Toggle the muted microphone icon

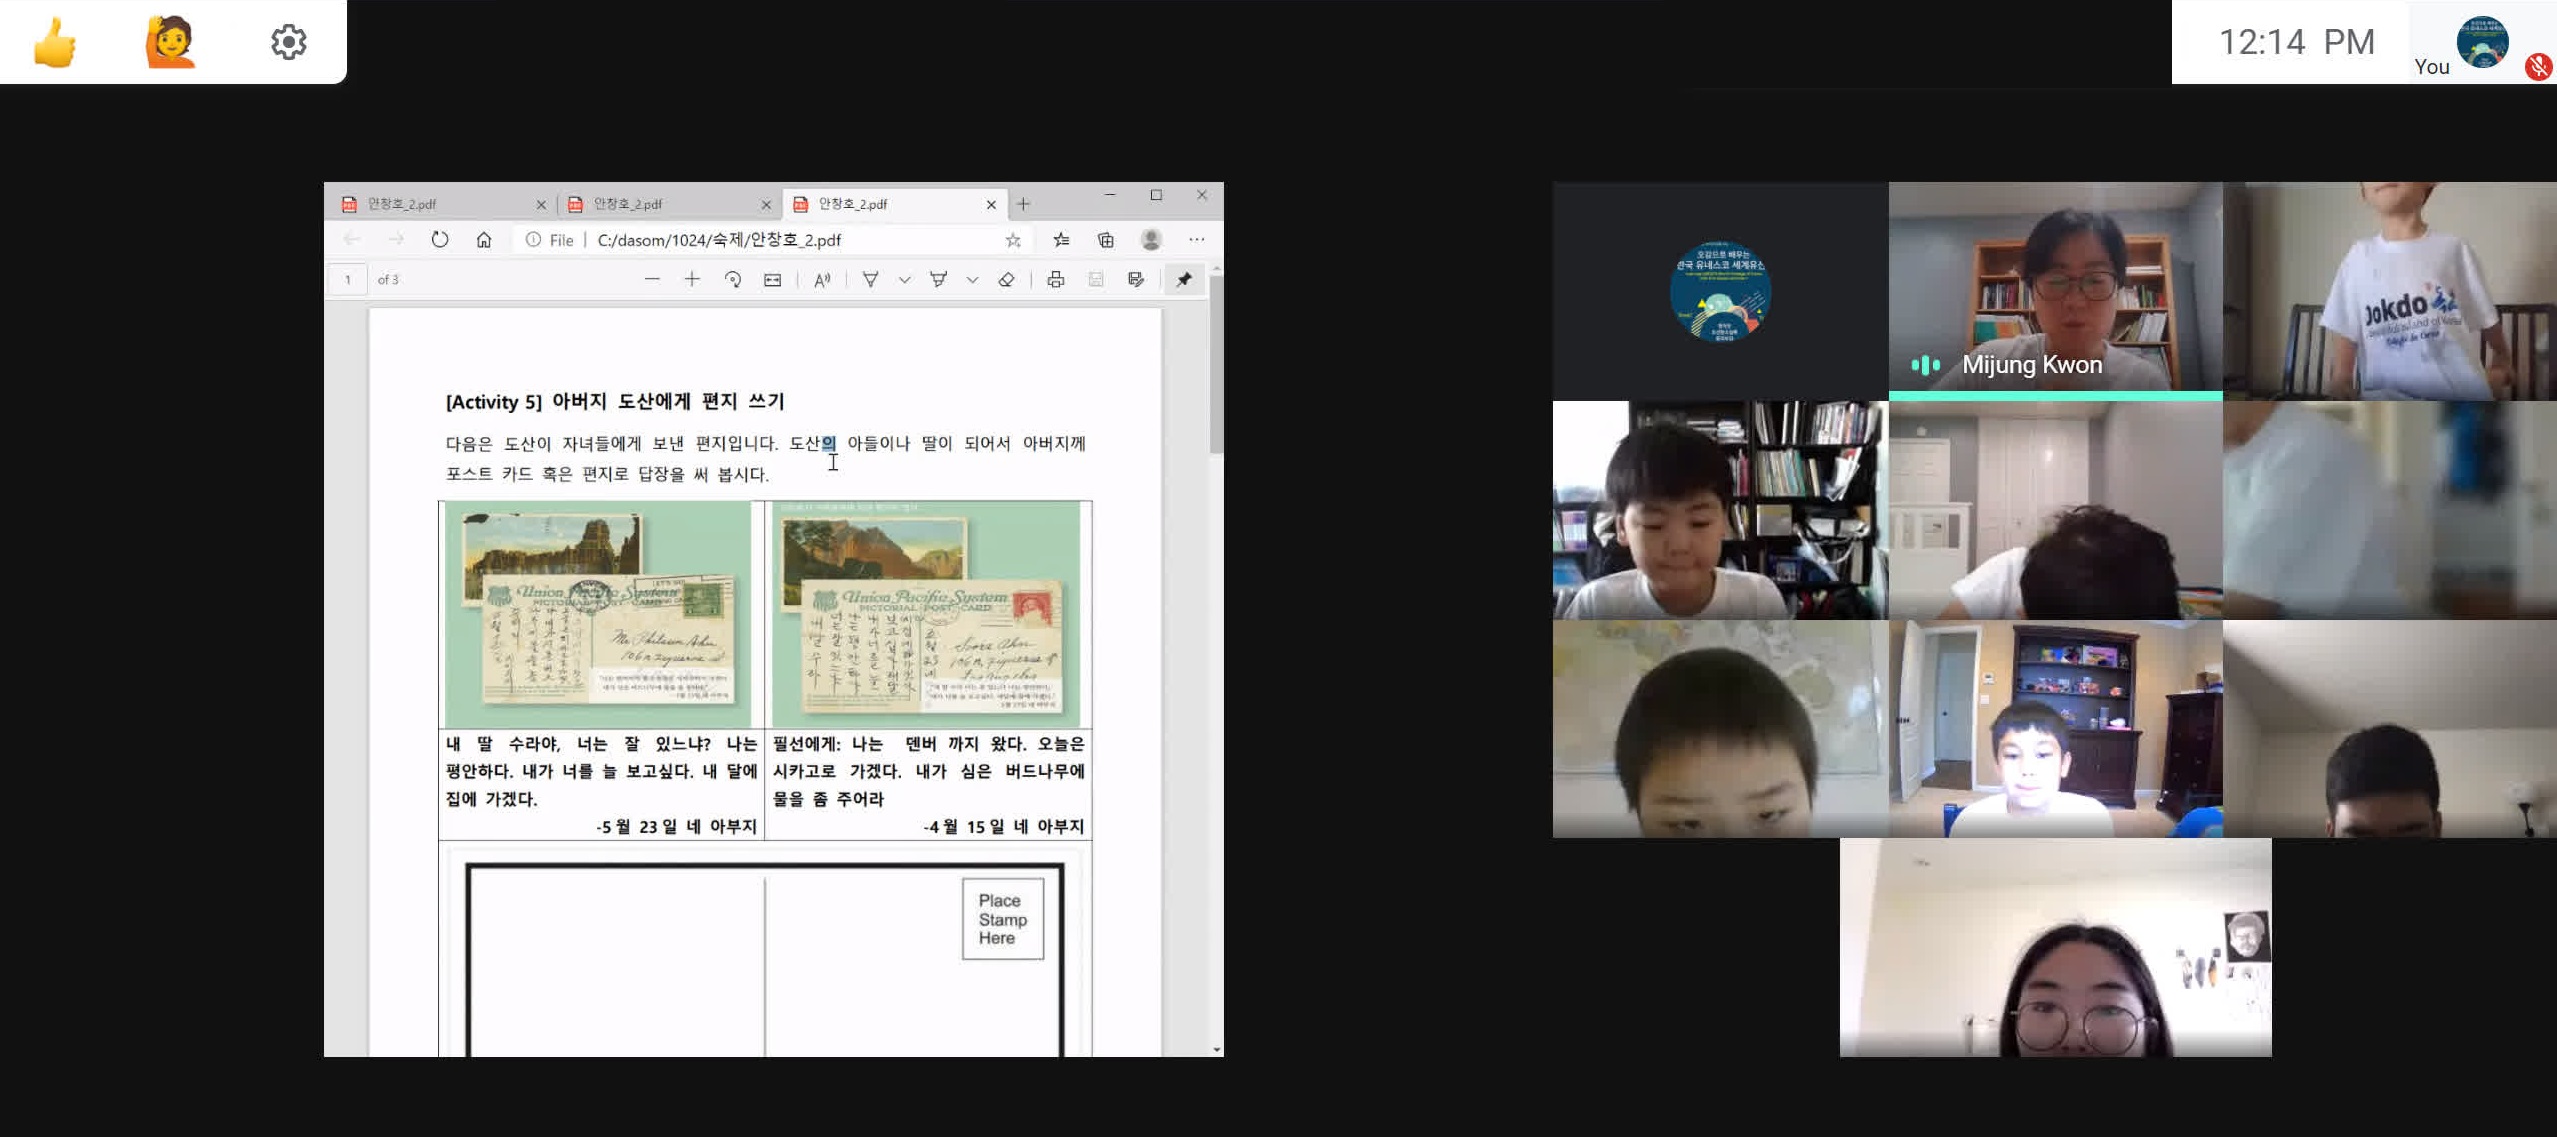pos(2537,67)
